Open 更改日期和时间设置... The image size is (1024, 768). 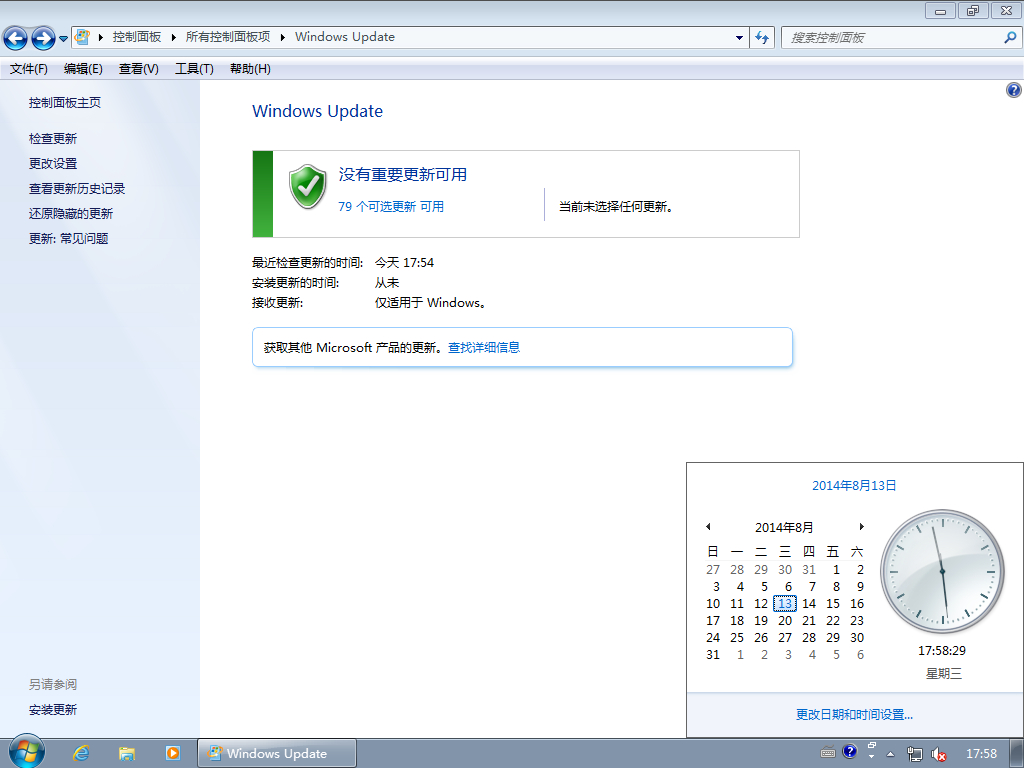click(854, 714)
